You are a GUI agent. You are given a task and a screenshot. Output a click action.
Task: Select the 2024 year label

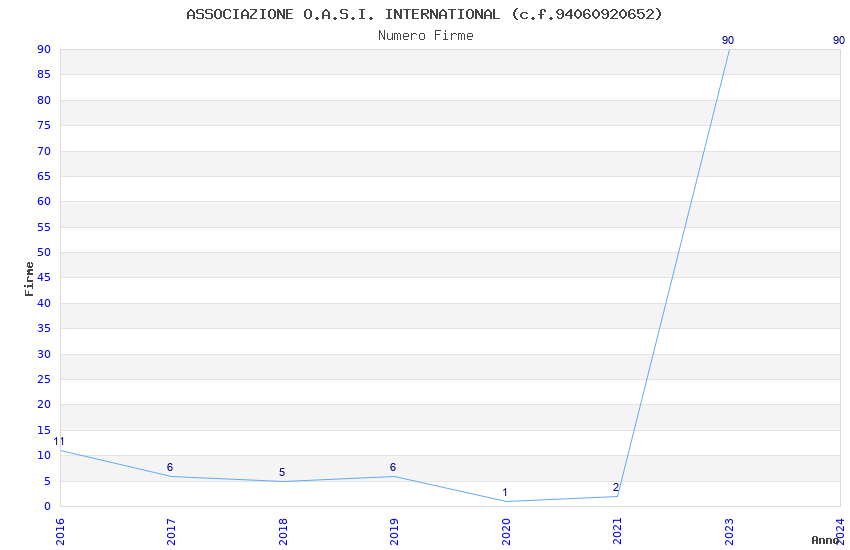coord(840,532)
